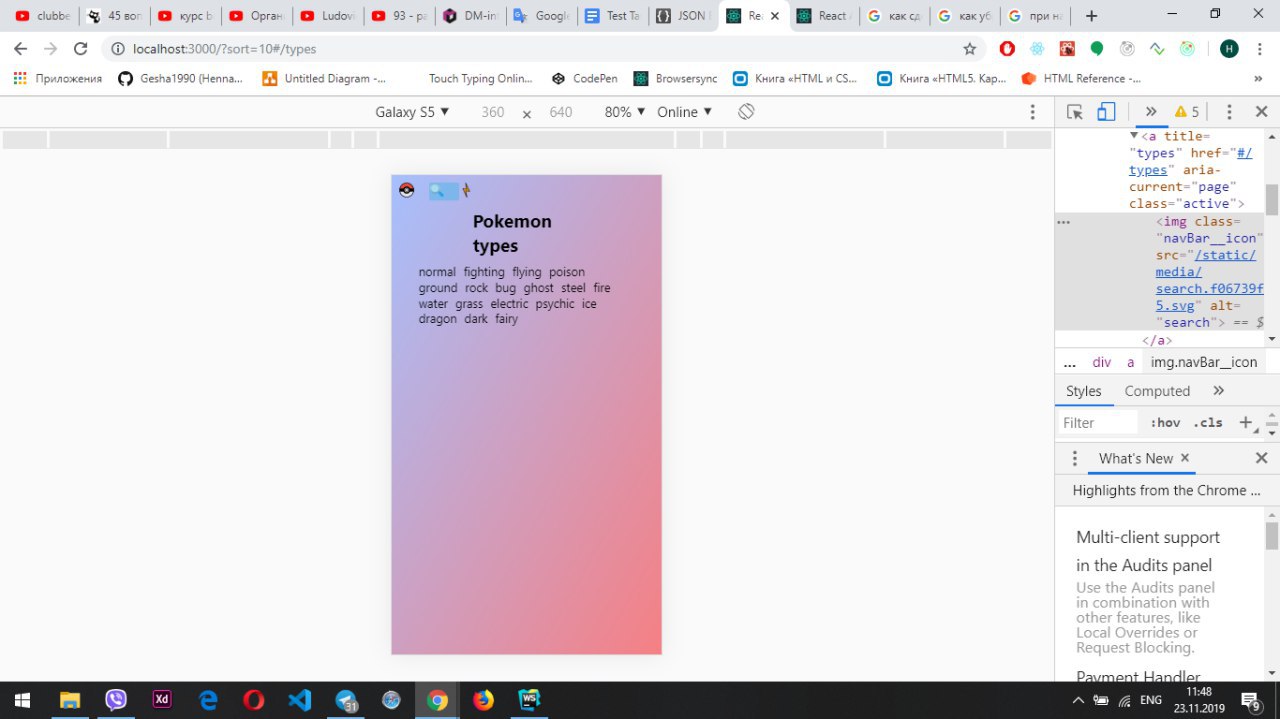Bookmark this page with the star icon
The width and height of the screenshot is (1280, 719).
pos(969,48)
